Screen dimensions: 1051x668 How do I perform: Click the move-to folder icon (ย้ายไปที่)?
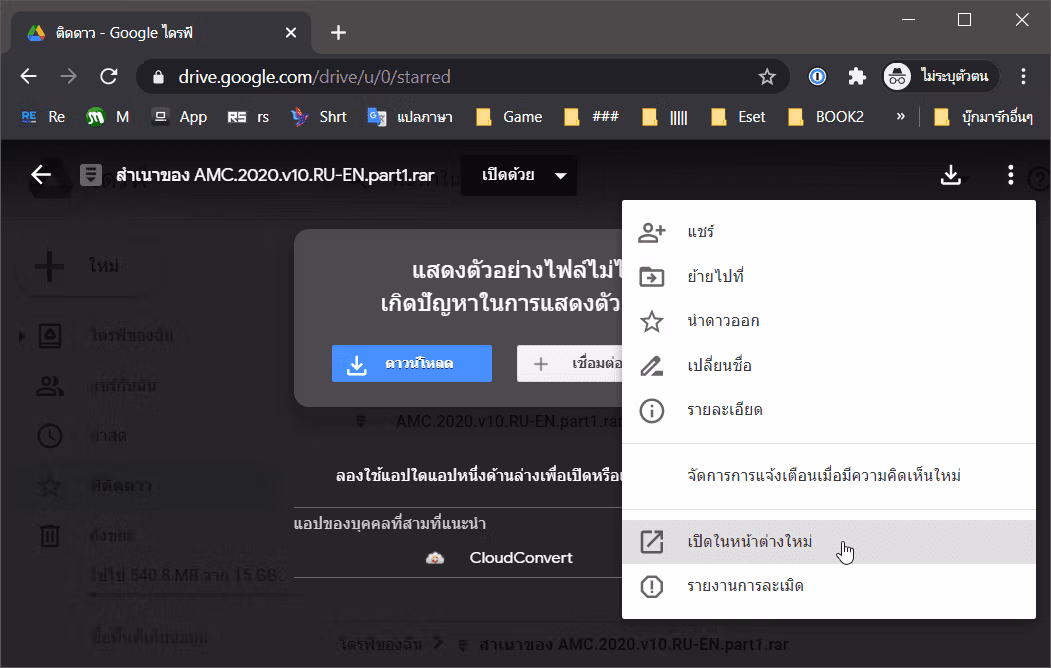[652, 277]
